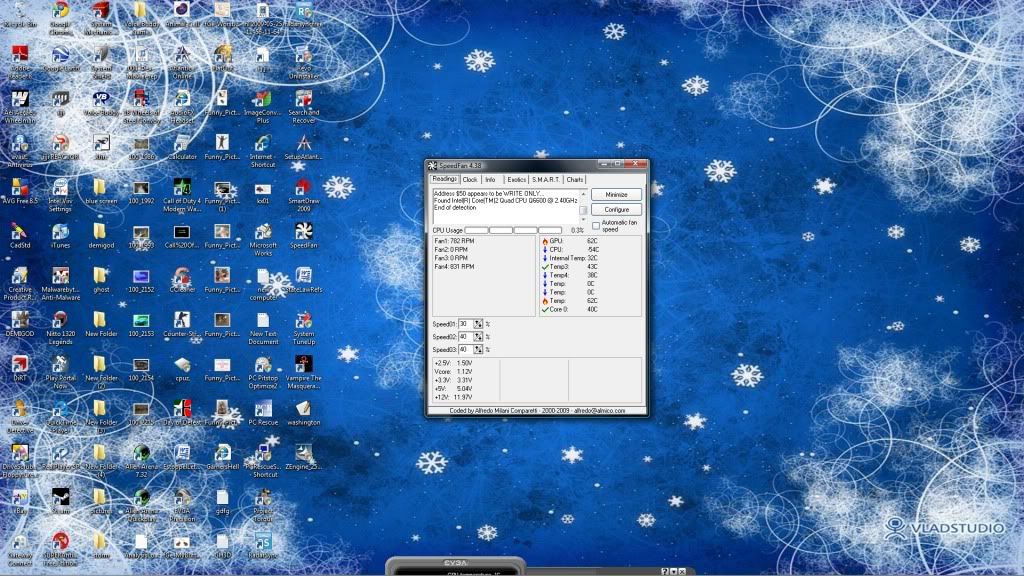Open iTunes from the desktop
Screen dimensions: 1024x576
click(x=61, y=229)
